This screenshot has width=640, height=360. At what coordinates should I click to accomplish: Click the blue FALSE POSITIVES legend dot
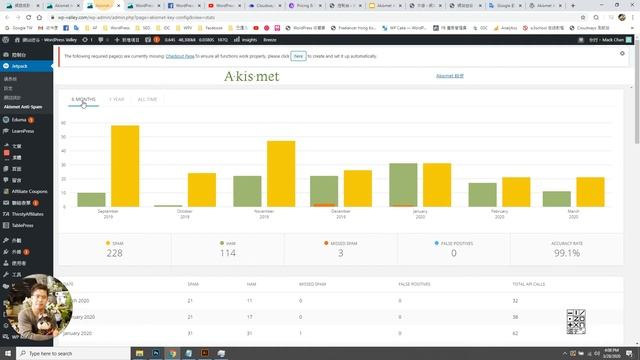(437, 243)
